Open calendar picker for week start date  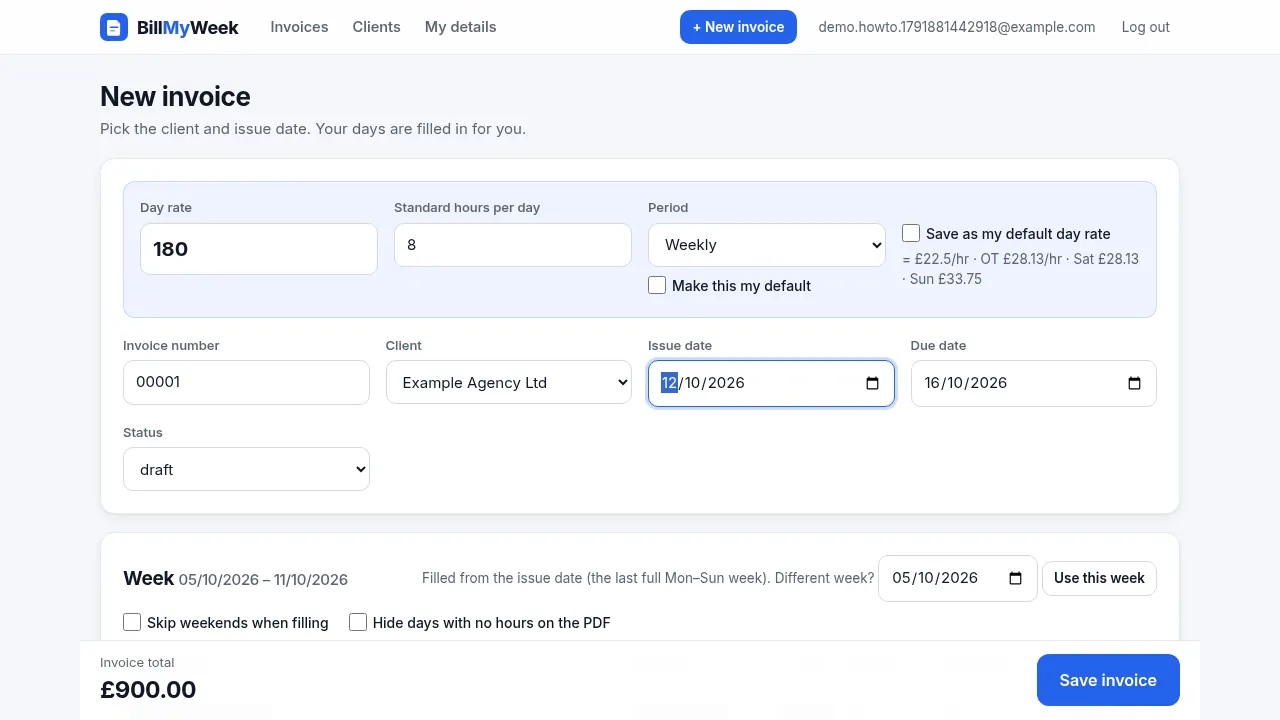coord(1015,578)
